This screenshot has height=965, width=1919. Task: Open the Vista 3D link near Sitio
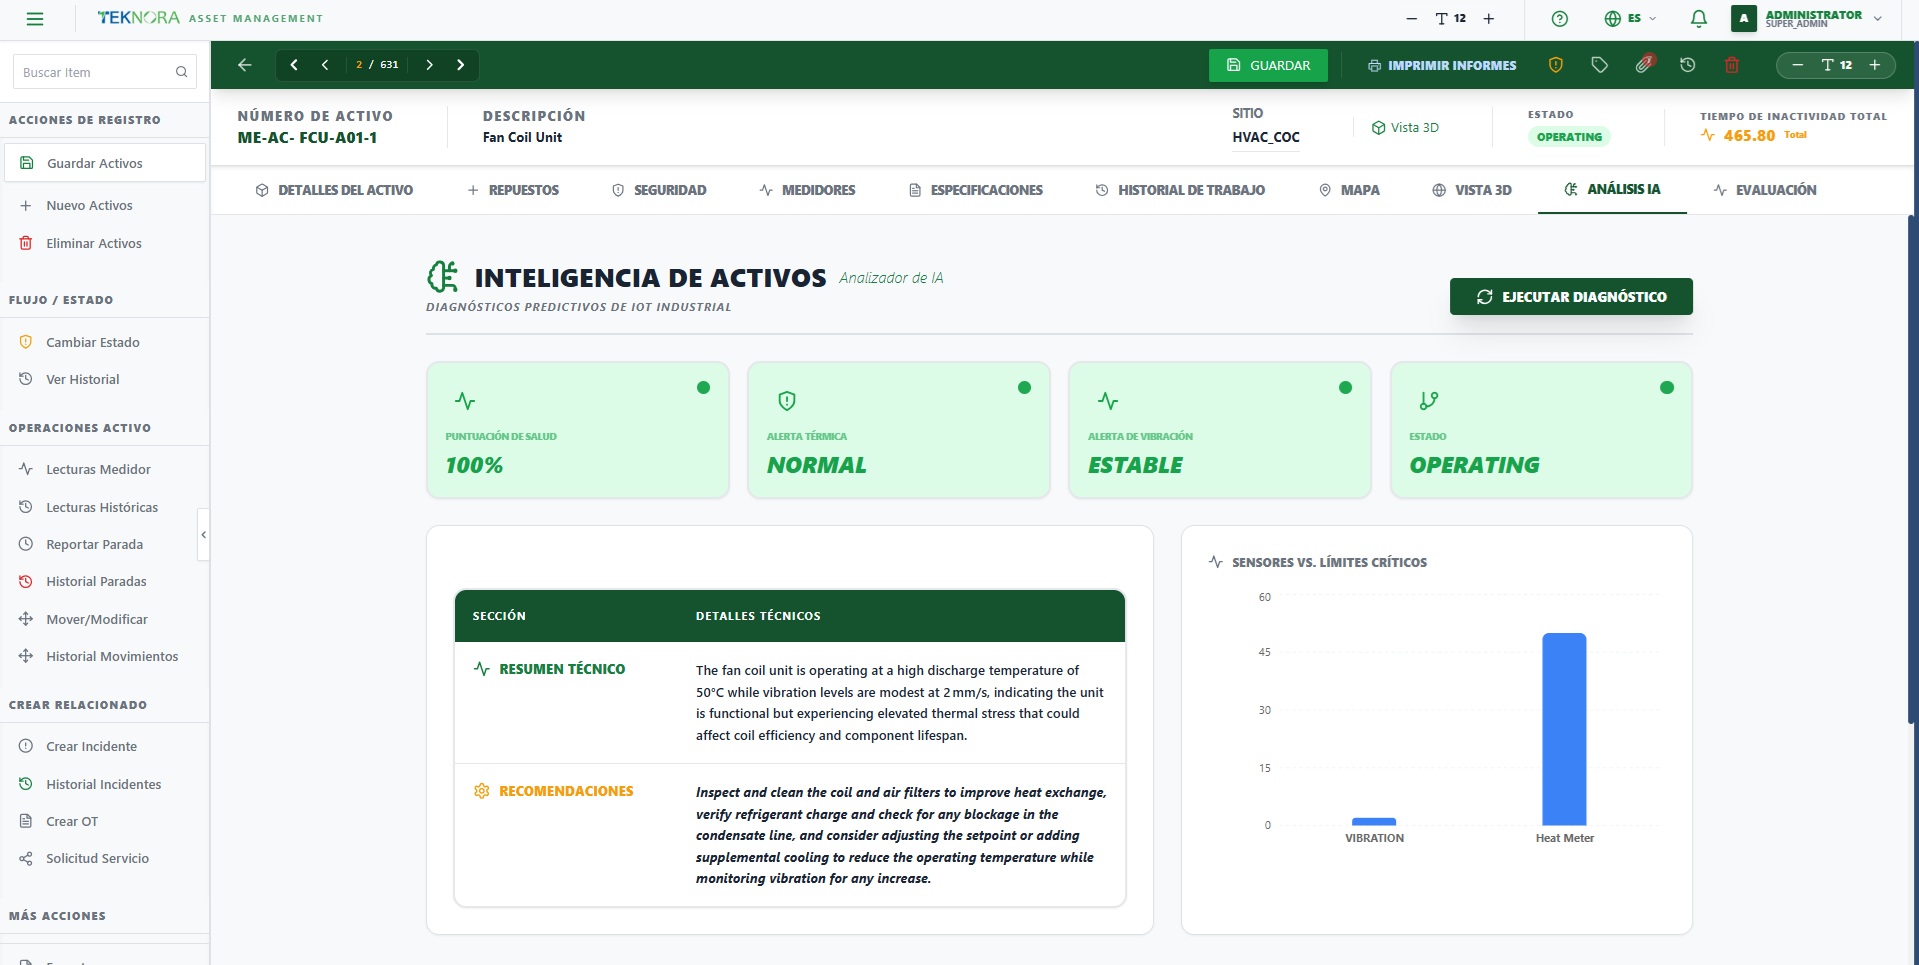tap(1405, 128)
